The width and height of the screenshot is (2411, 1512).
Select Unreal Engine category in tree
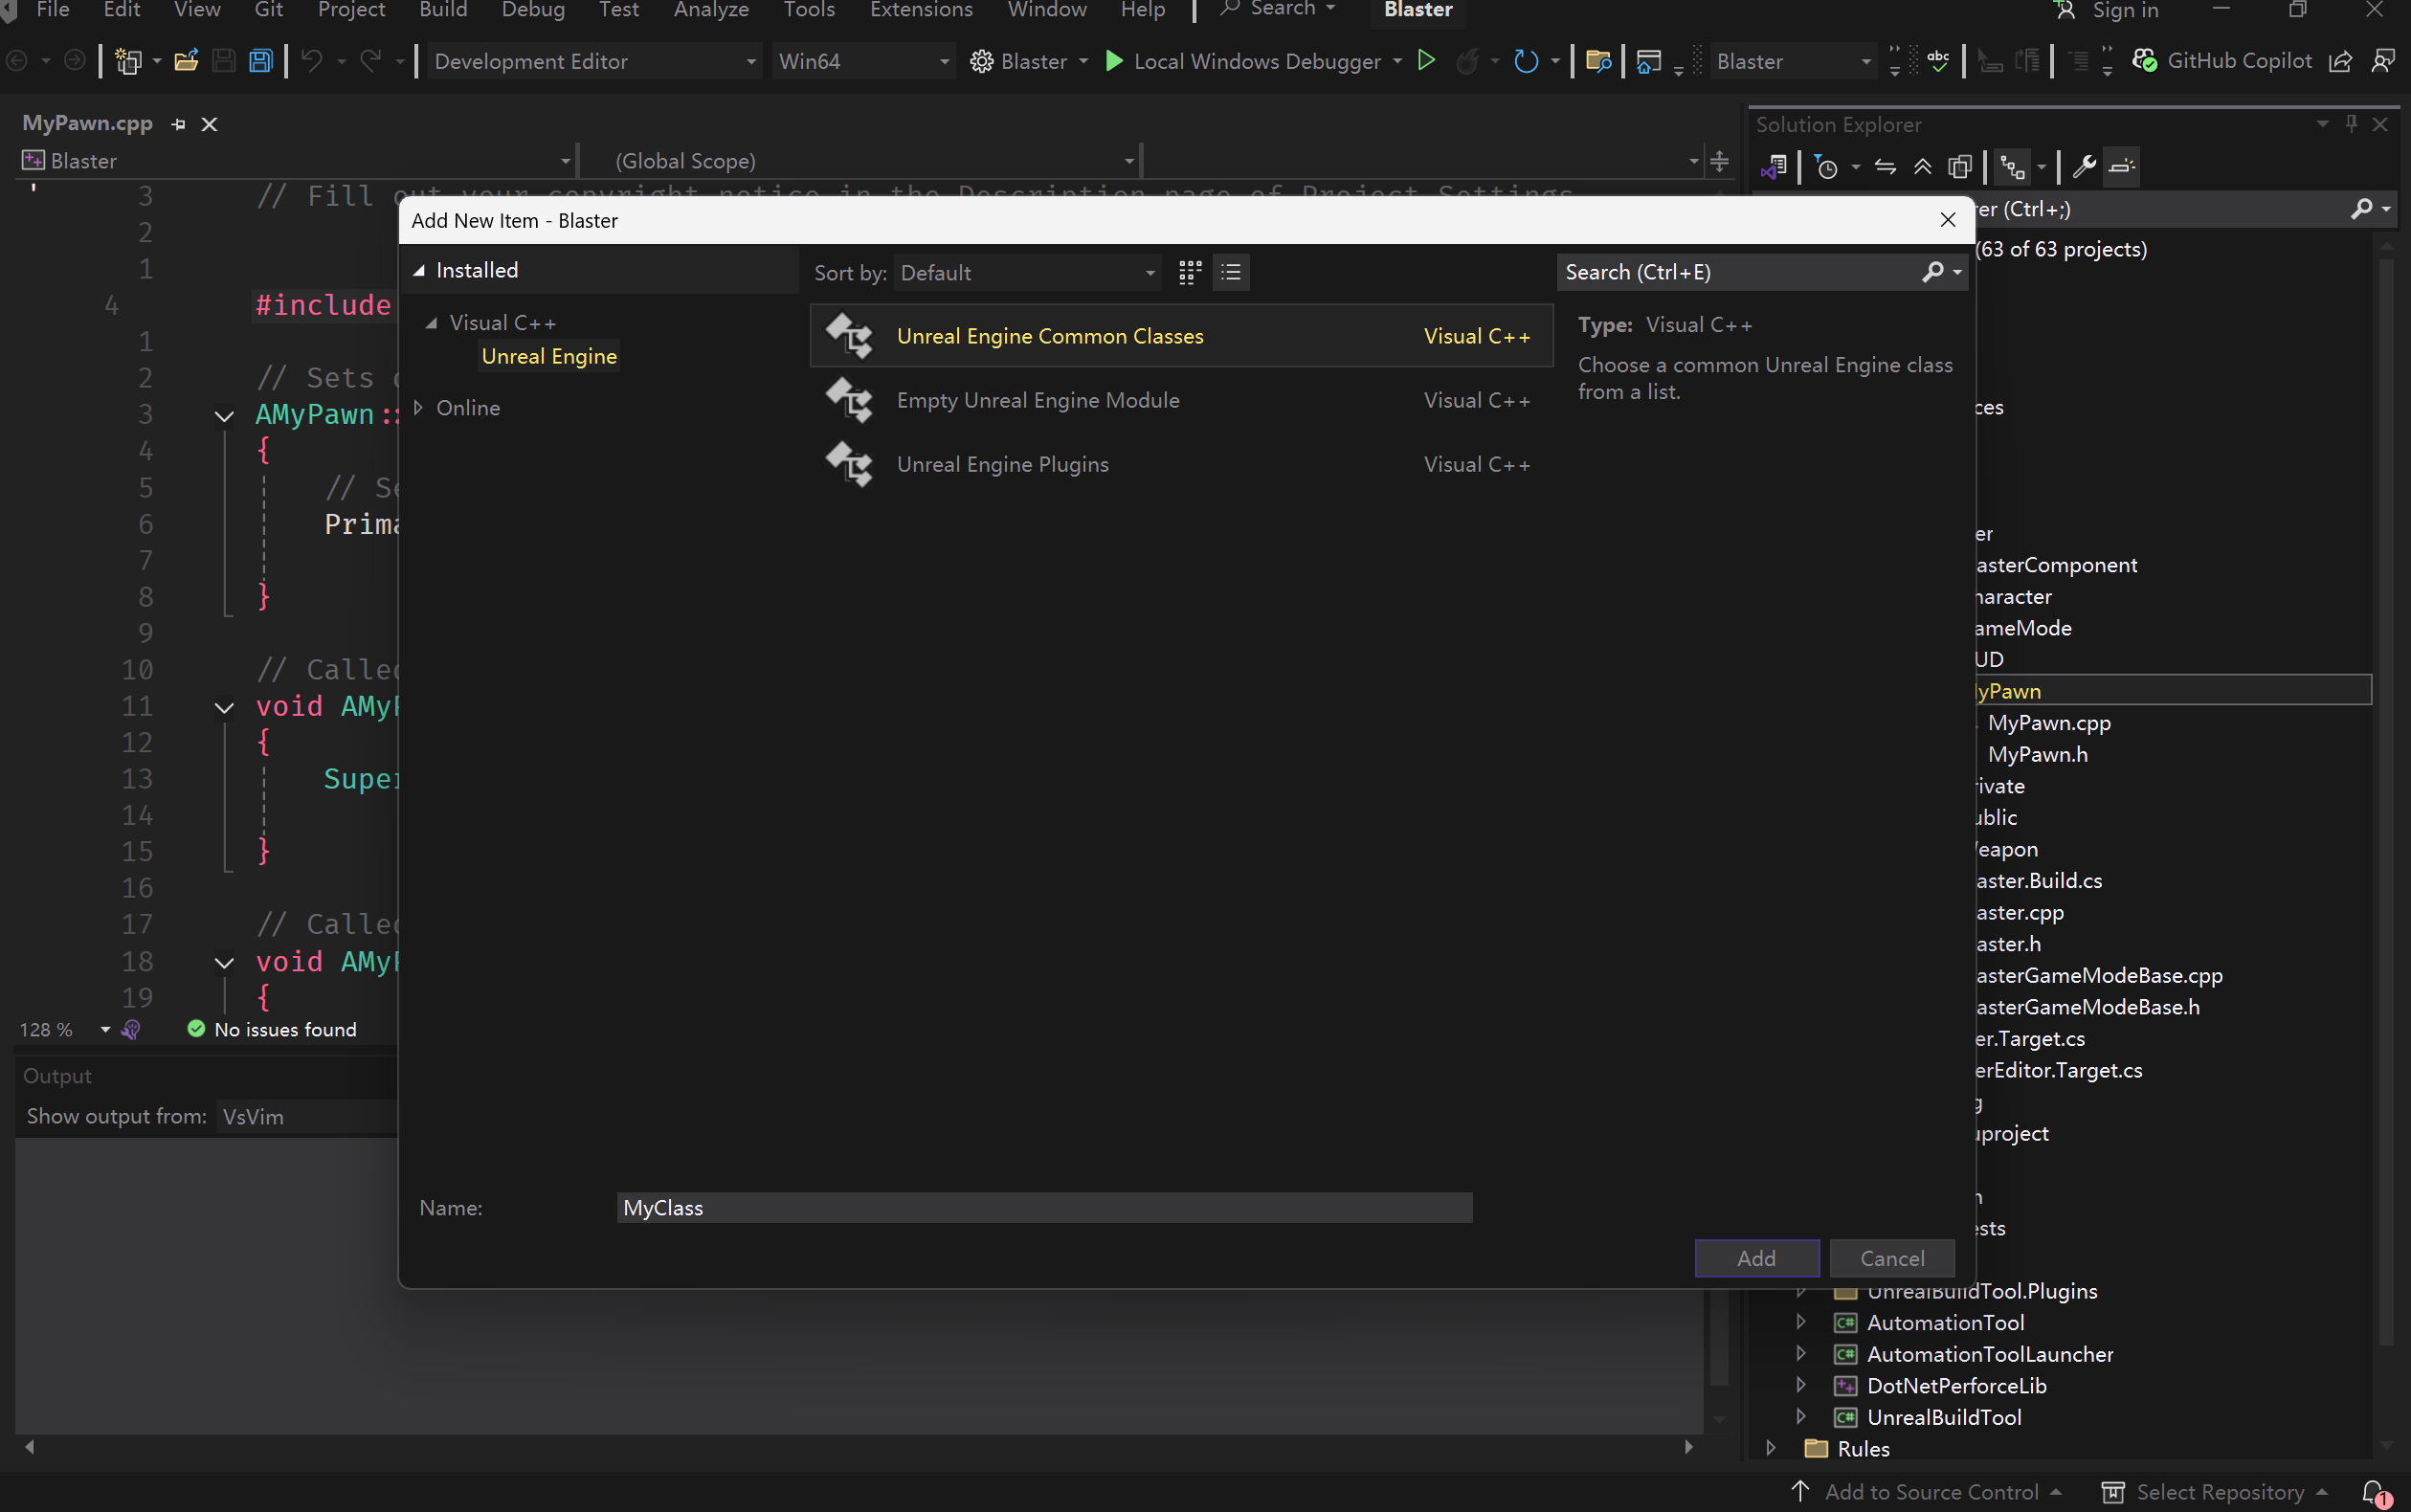549,356
